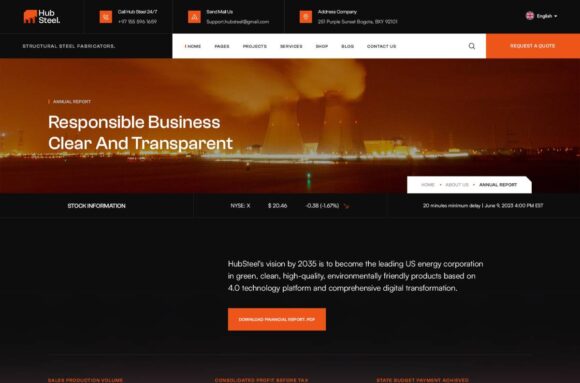Go to the Shop menu item
Viewport: 580px width, 383px height.
point(321,46)
